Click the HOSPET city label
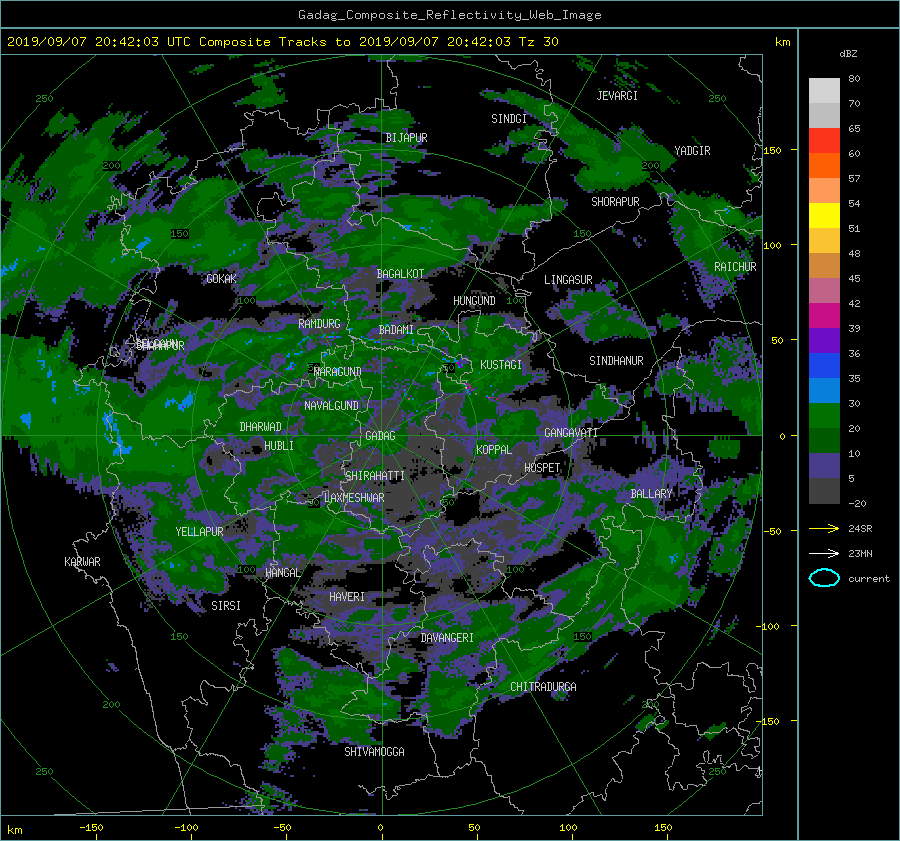Viewport: 900px width, 841px height. [542, 468]
